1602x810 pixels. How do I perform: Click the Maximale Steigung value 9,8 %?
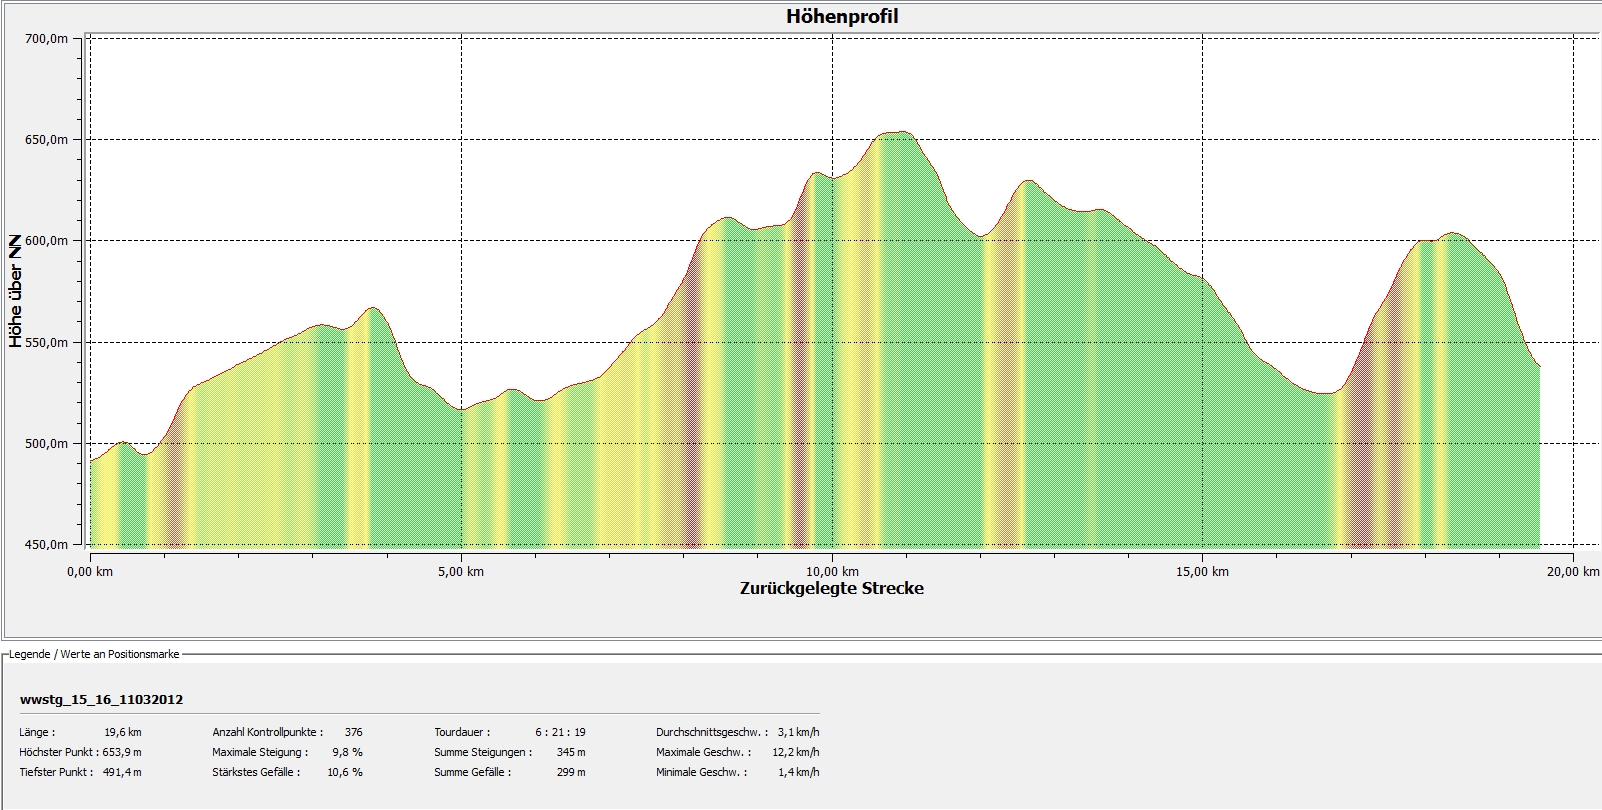pyautogui.click(x=347, y=752)
